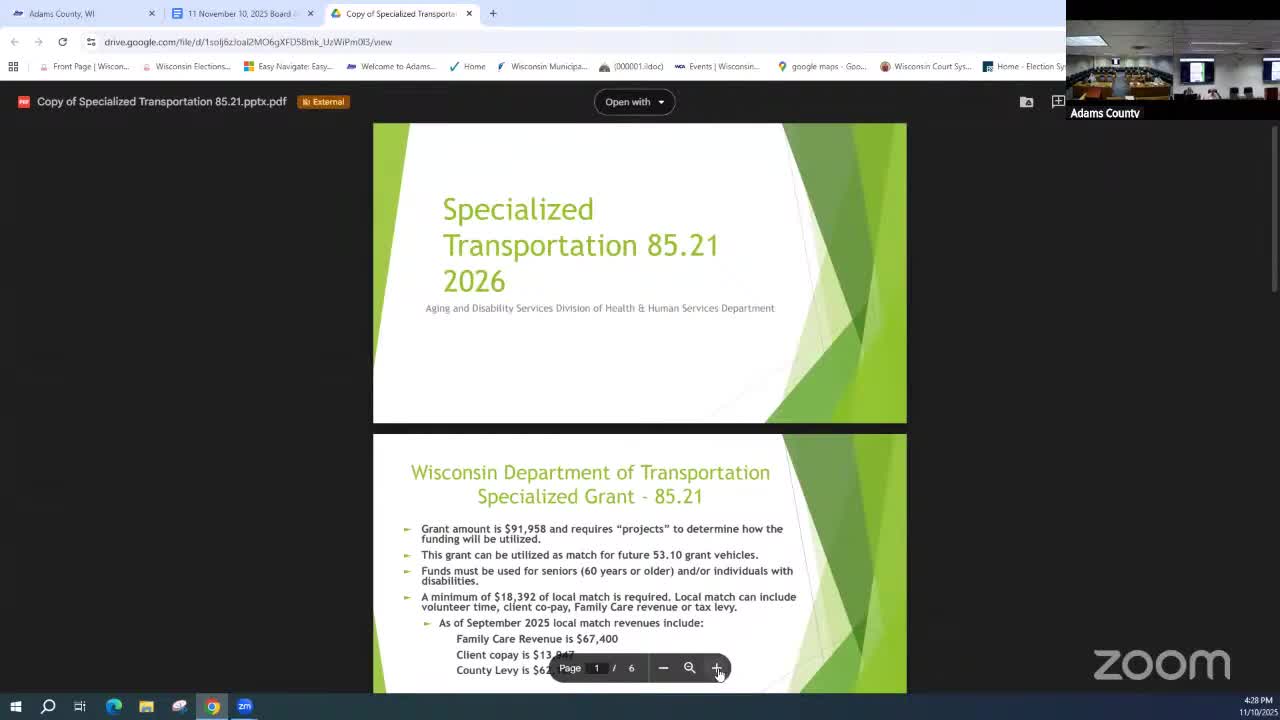Click the Wisconsin Department of Transportation grant slide
This screenshot has height=720, width=1280.
pyautogui.click(x=640, y=563)
